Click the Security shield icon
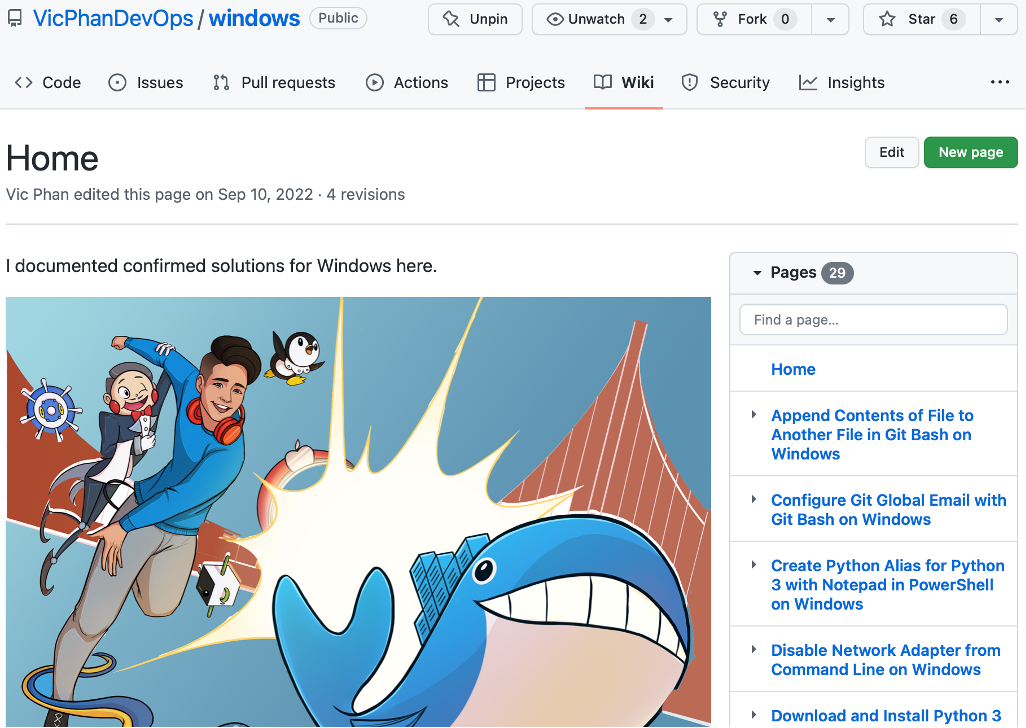The height and width of the screenshot is (728, 1026). (690, 82)
